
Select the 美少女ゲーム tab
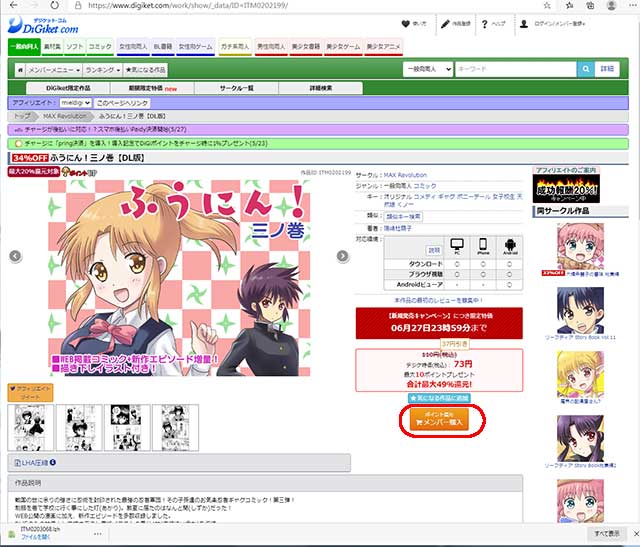point(343,47)
